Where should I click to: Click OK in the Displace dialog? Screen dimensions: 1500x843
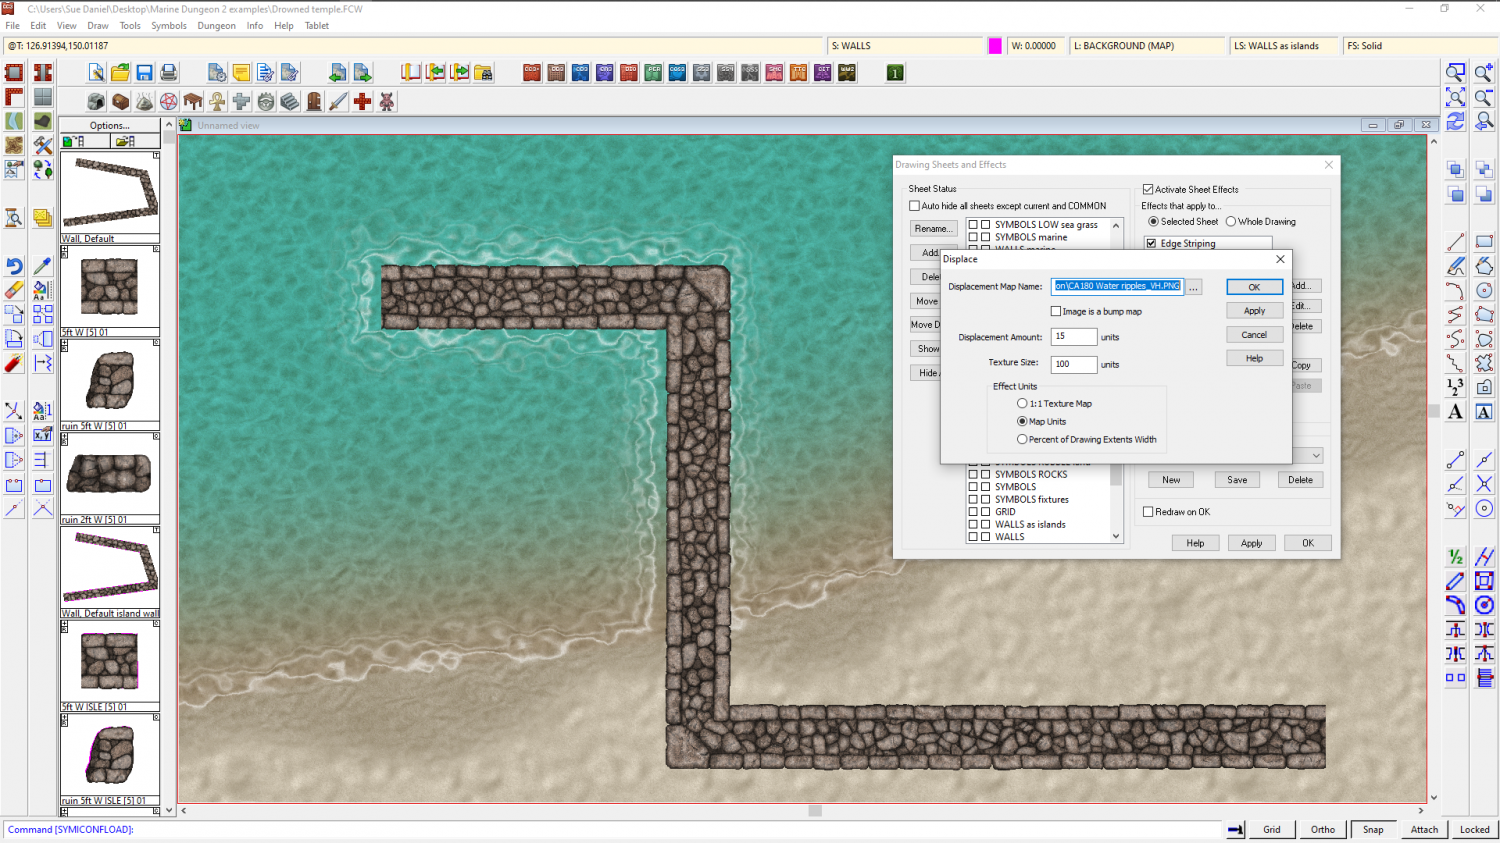point(1254,287)
